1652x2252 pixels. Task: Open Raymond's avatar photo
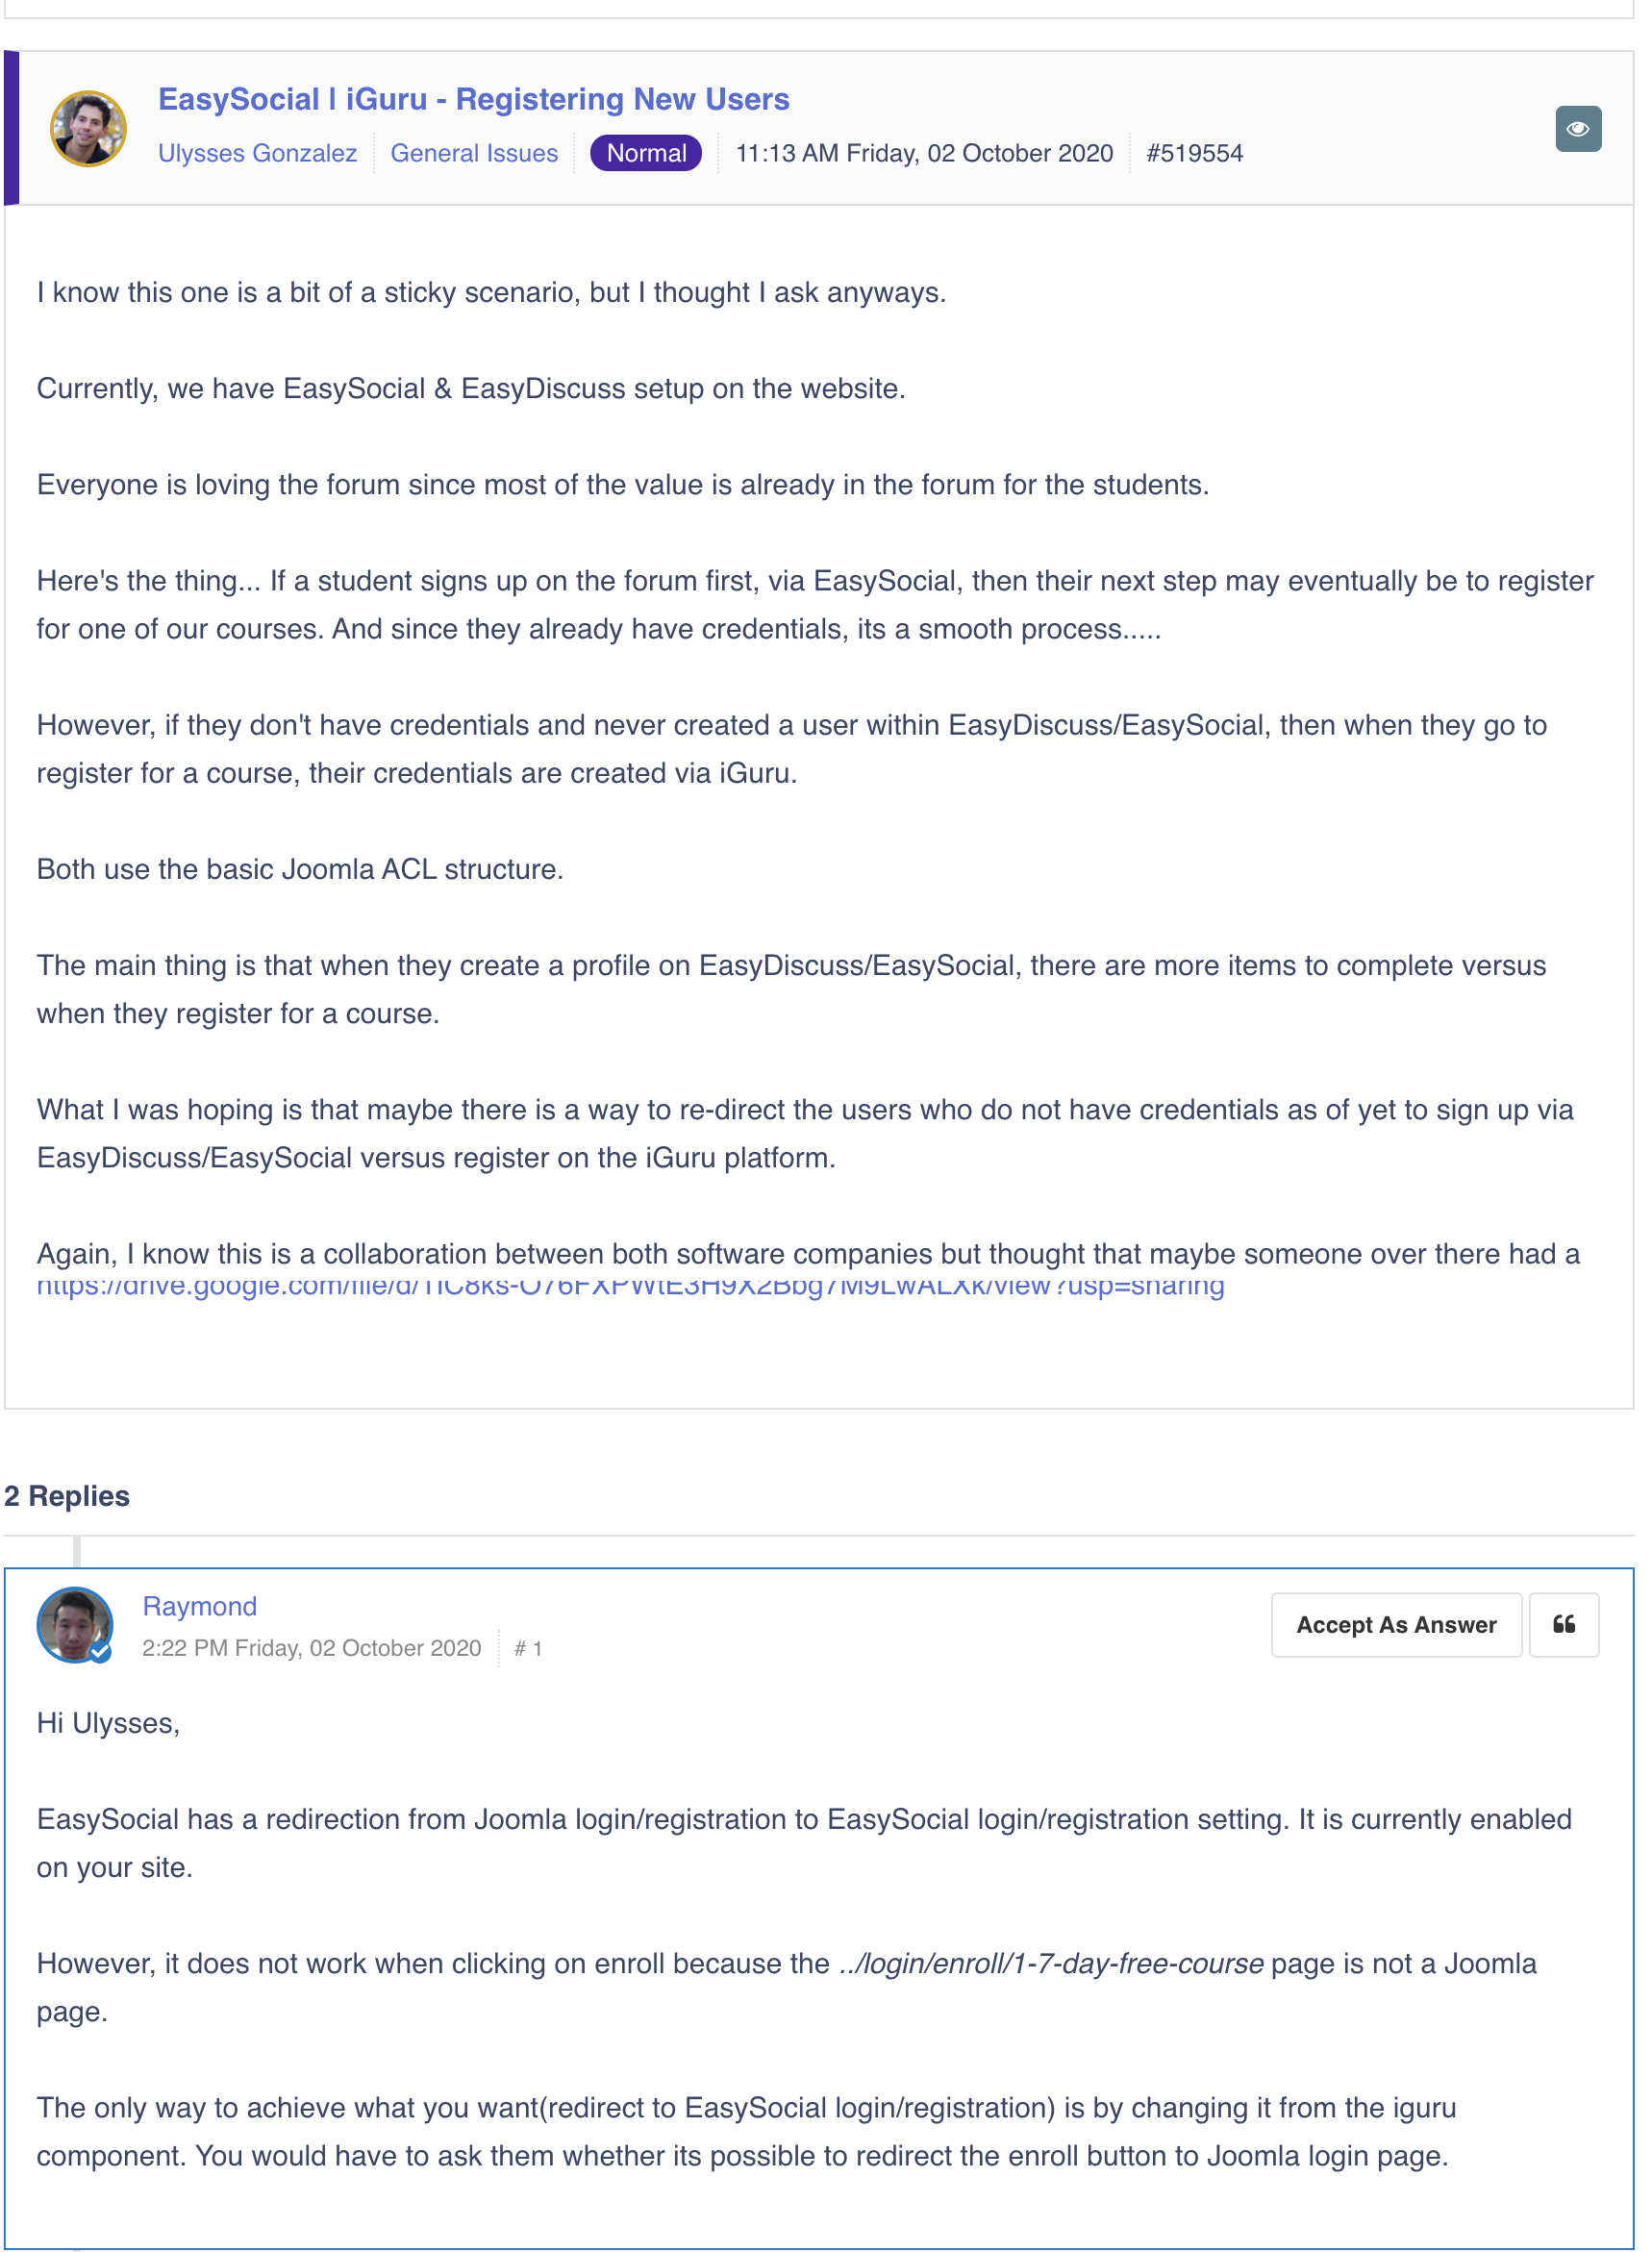point(73,1622)
